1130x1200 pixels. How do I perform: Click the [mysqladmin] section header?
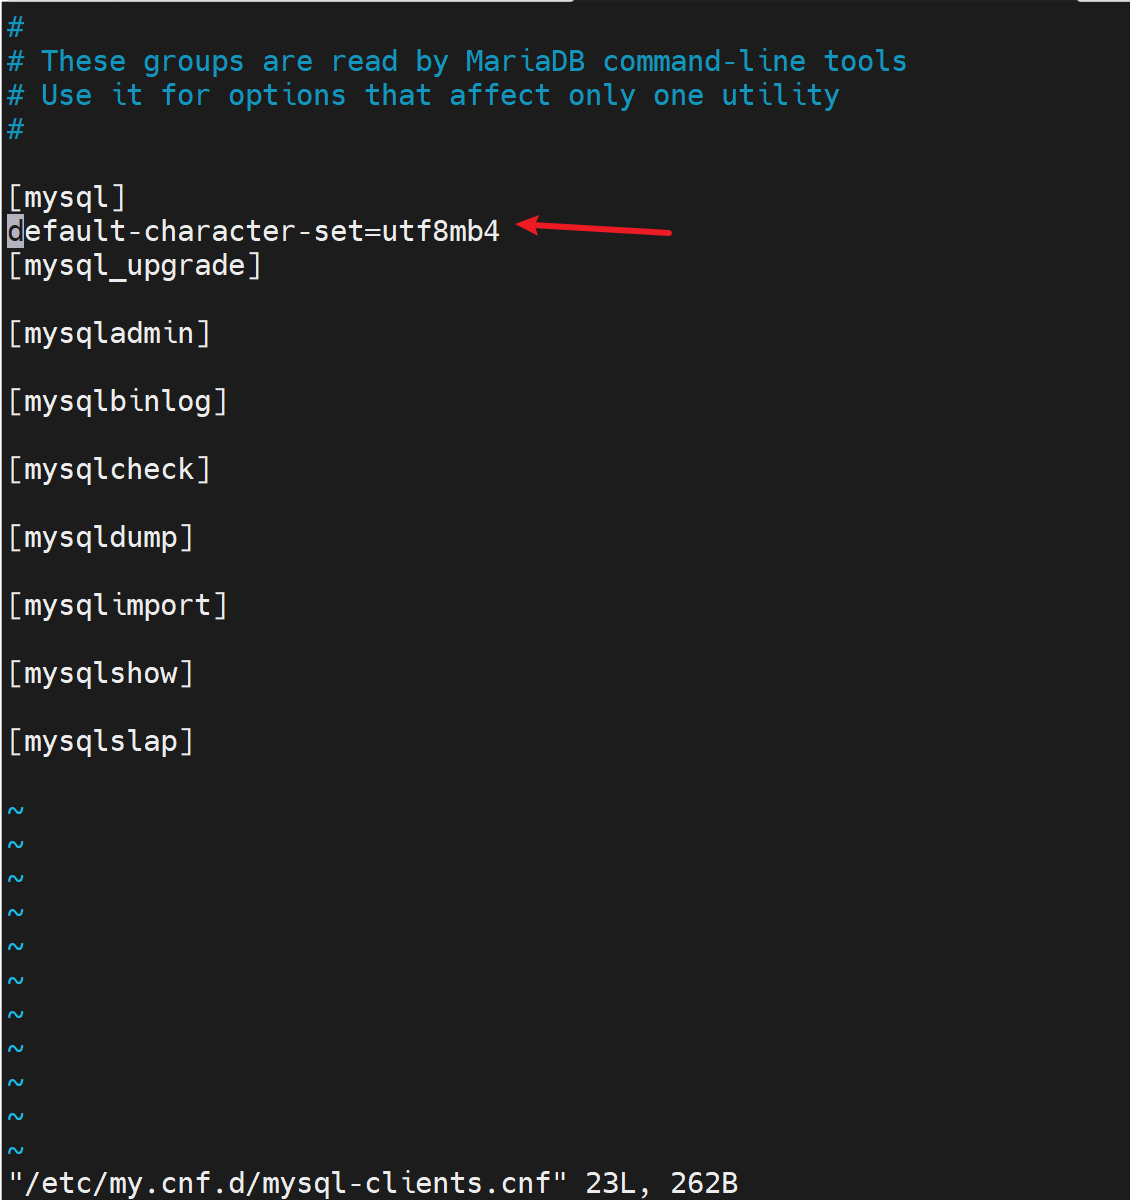tap(110, 333)
